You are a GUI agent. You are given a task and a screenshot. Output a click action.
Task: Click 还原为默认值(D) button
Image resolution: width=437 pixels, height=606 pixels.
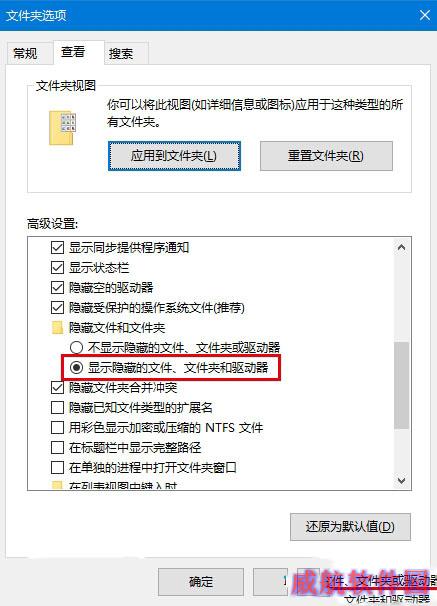point(350,527)
